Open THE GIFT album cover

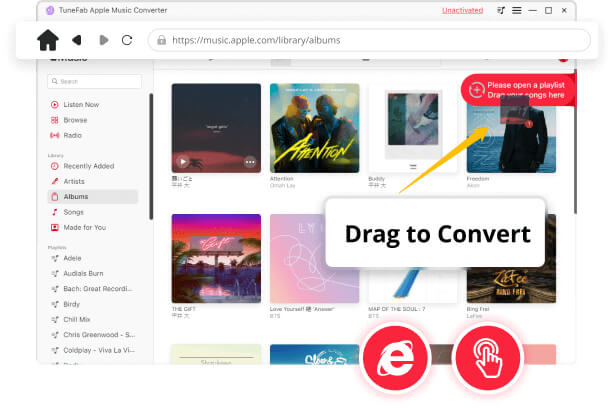click(x=216, y=258)
